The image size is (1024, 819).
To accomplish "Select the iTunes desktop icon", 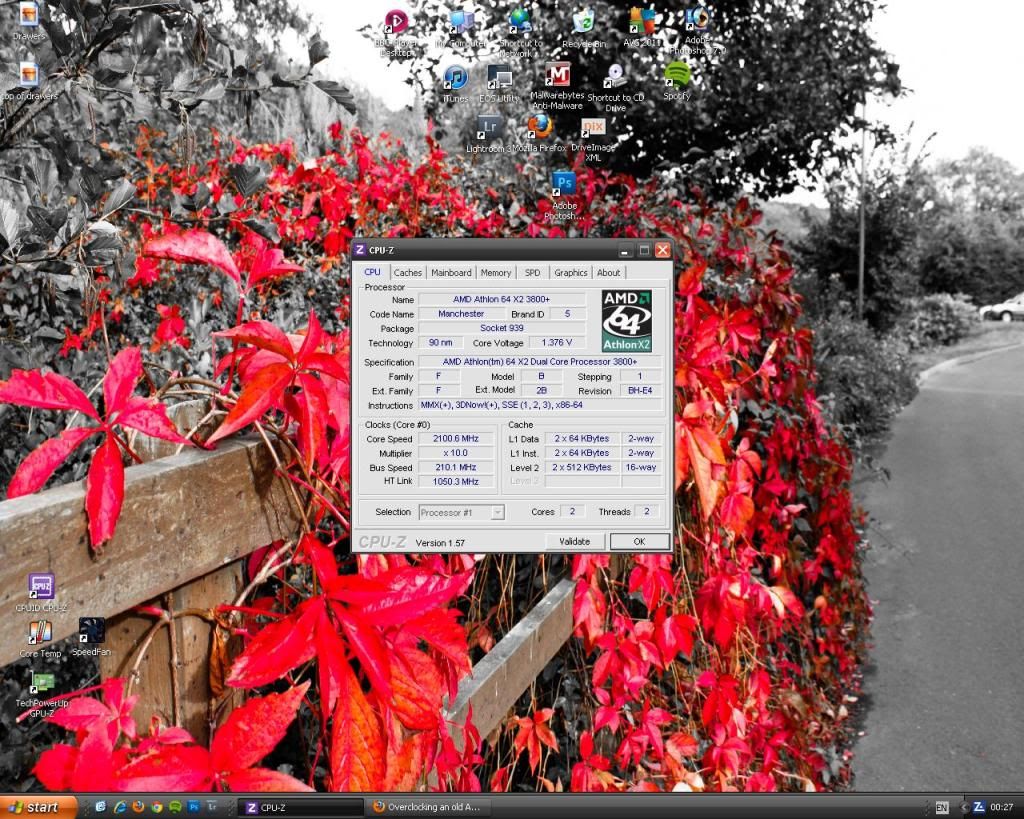I will (x=455, y=78).
